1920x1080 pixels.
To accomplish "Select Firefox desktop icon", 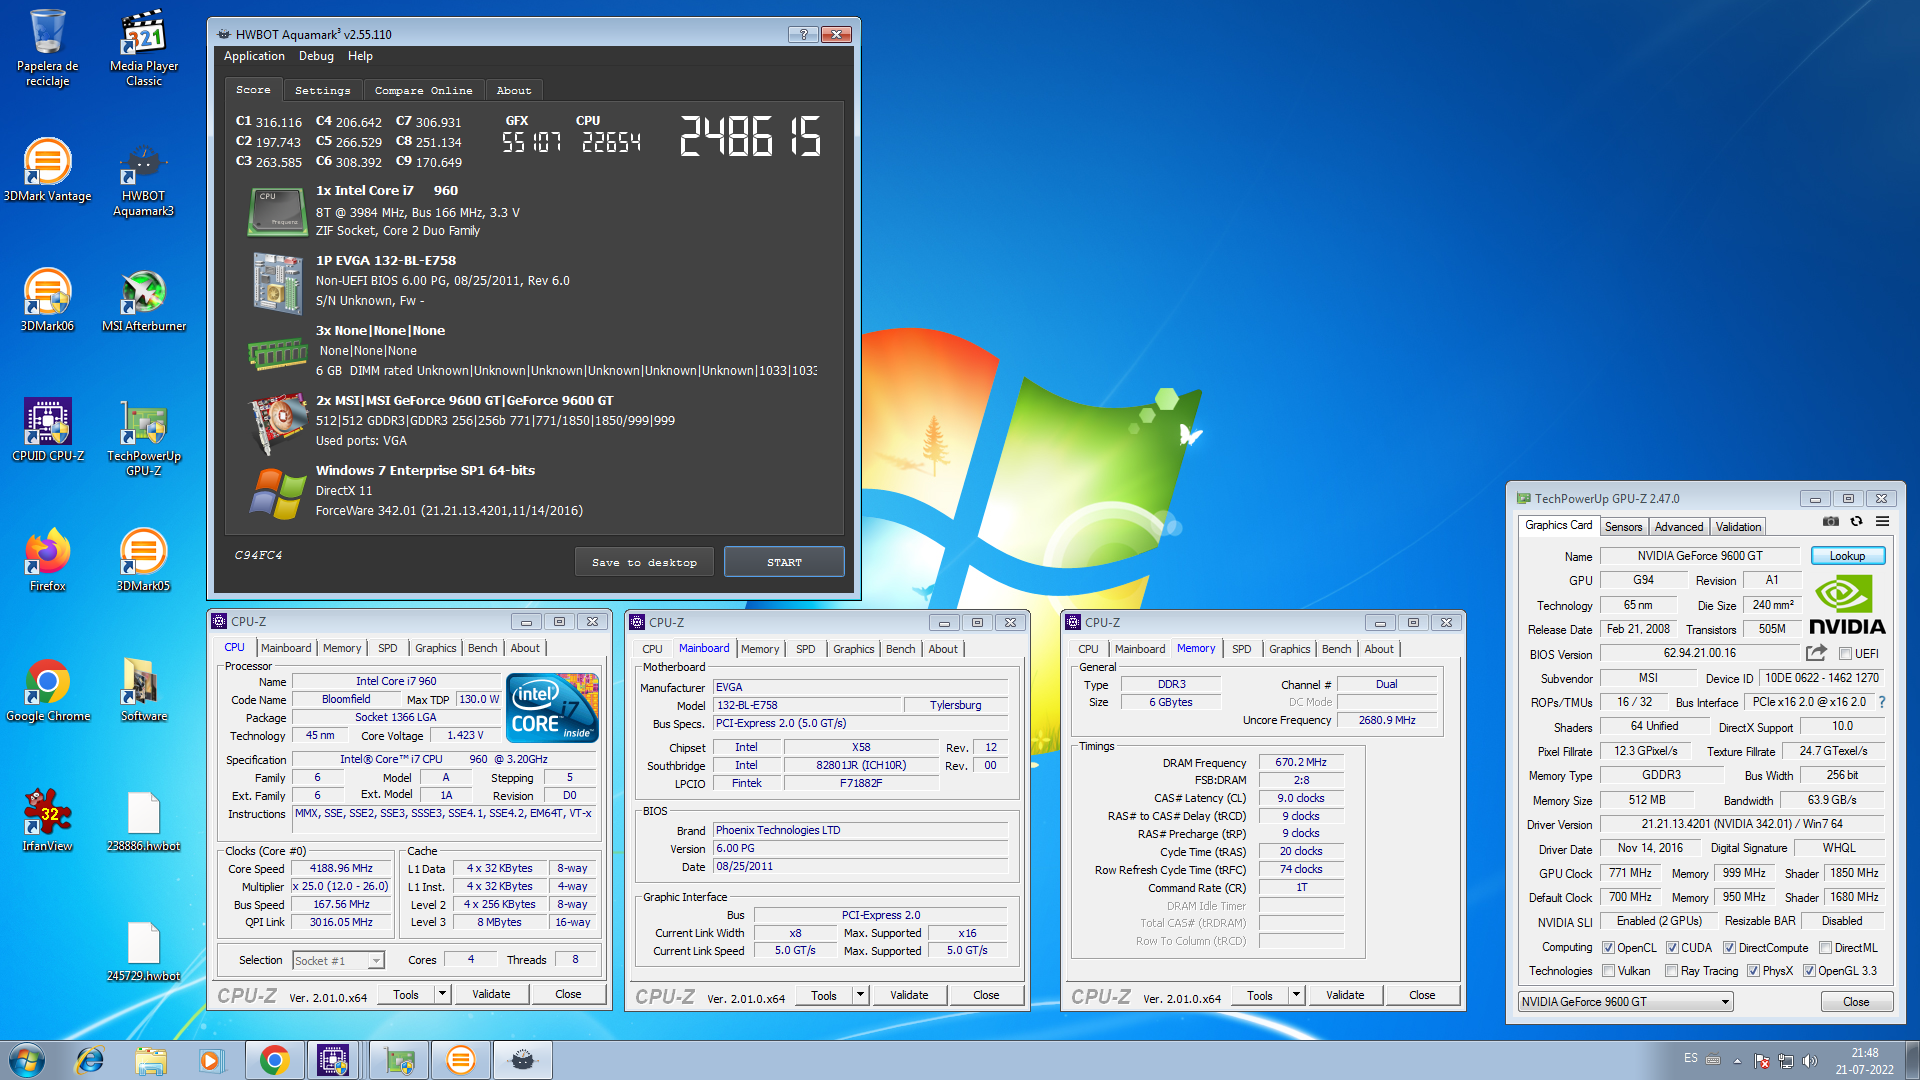I will [47, 560].
